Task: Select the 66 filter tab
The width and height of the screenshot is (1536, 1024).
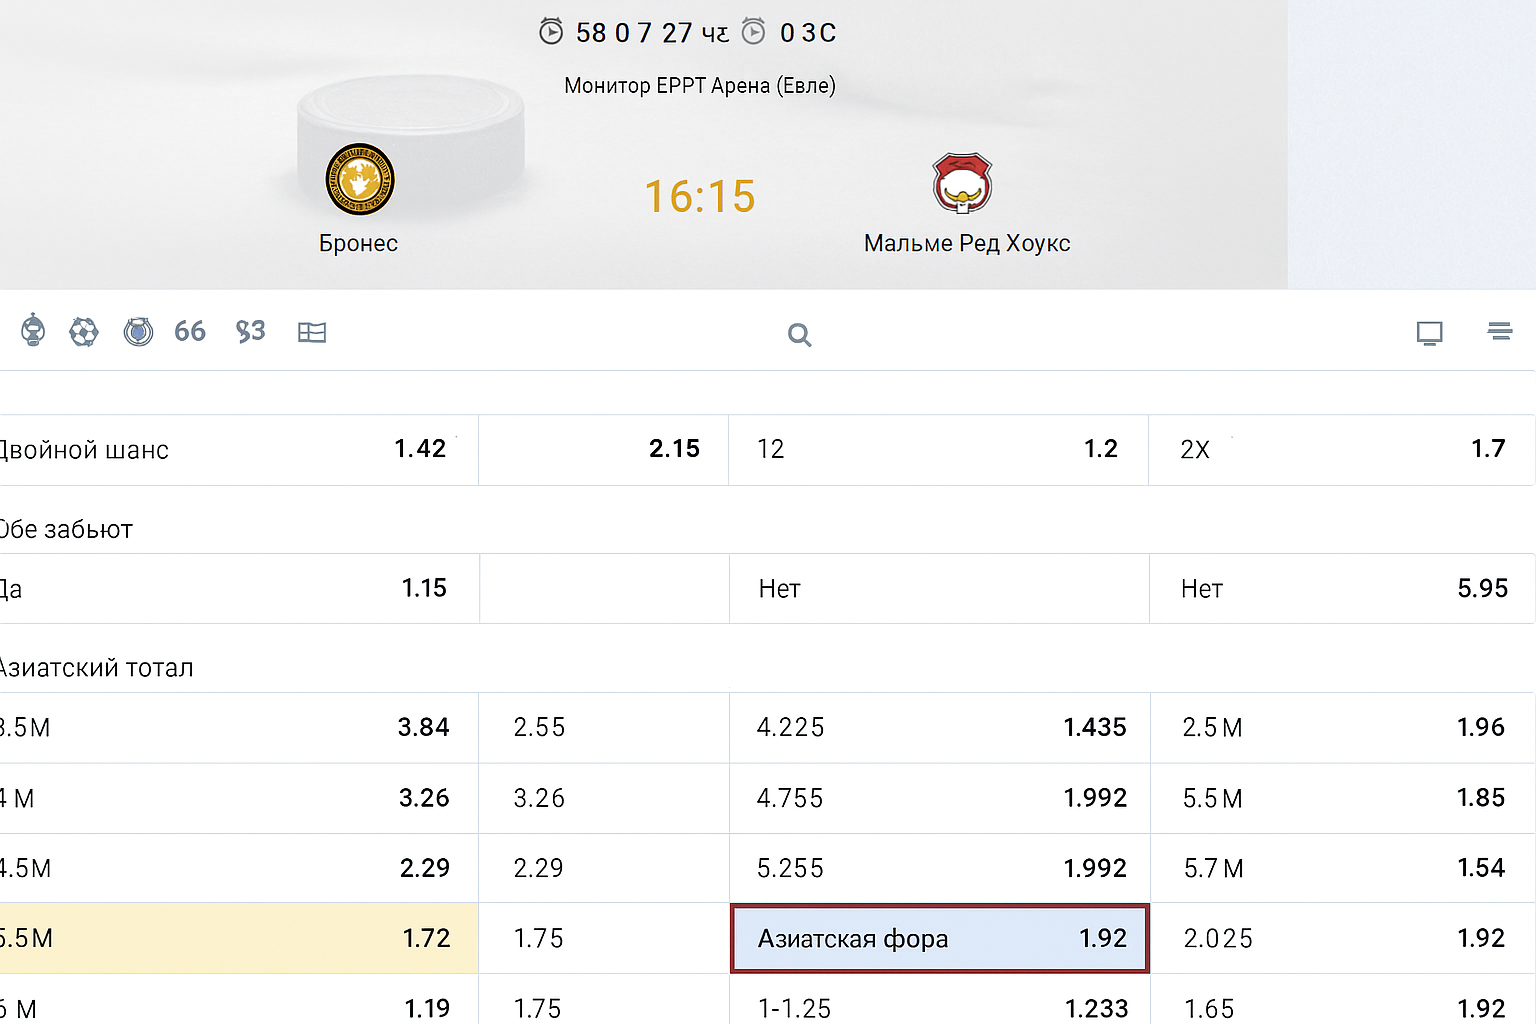Action: click(190, 331)
